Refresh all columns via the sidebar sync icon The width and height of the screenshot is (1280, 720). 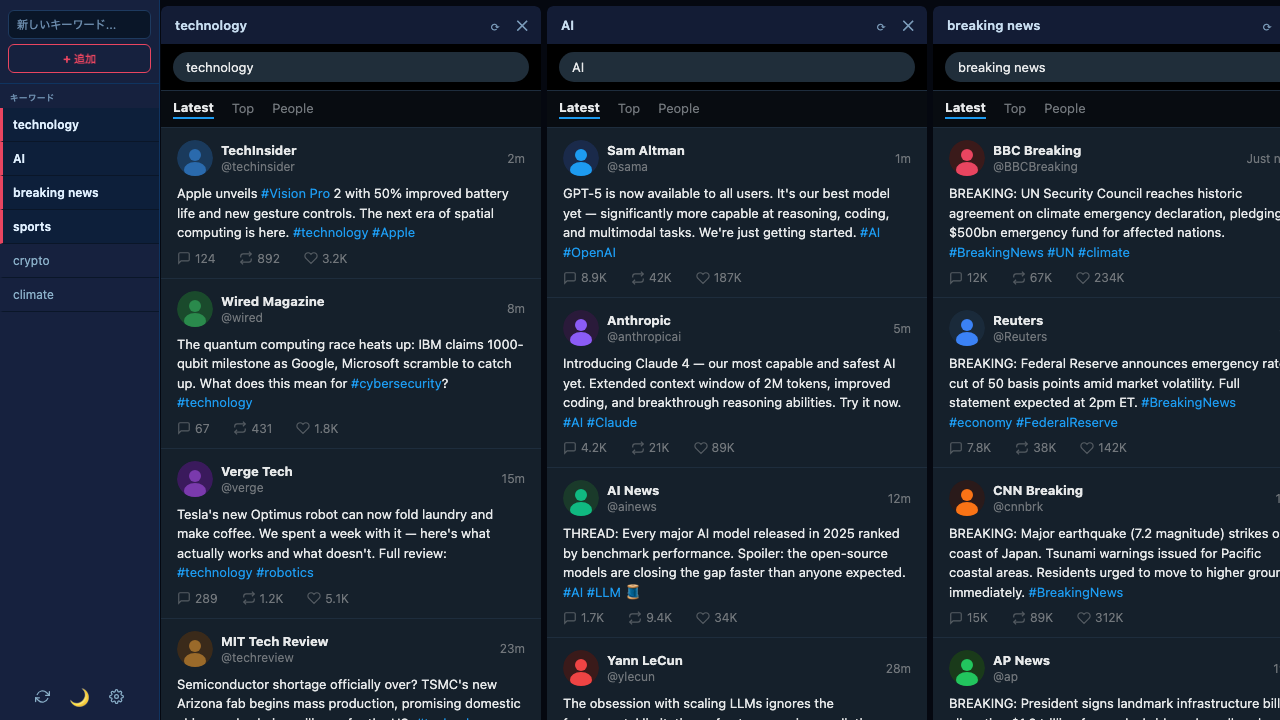pyautogui.click(x=42, y=697)
